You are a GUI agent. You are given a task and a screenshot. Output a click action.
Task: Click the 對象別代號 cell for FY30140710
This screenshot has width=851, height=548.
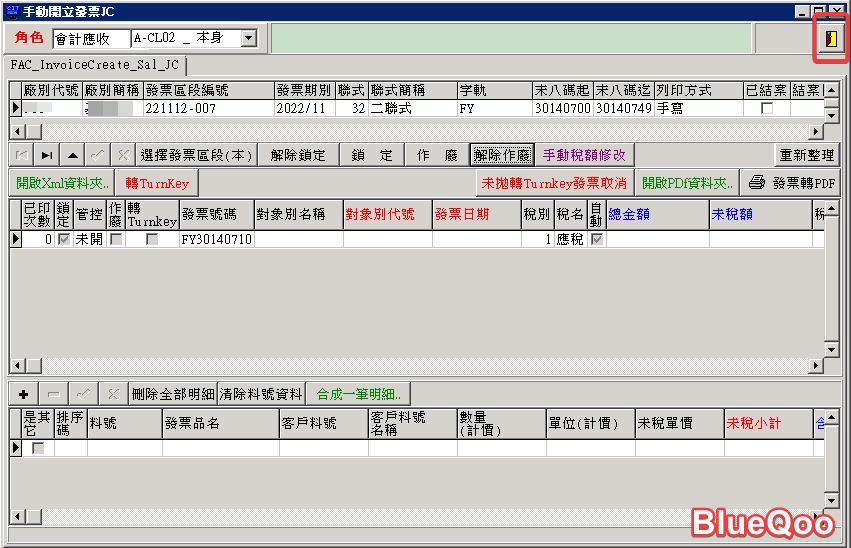click(387, 240)
